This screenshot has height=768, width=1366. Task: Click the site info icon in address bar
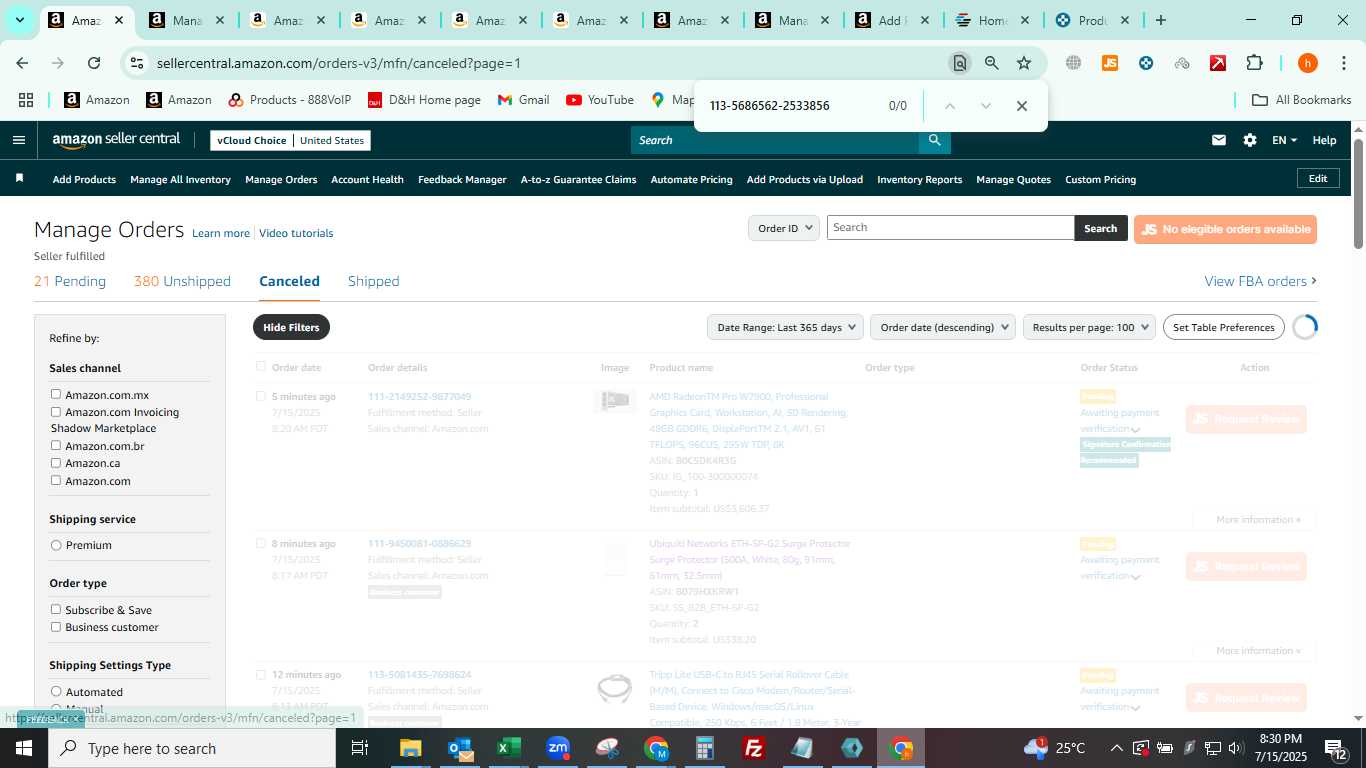[137, 63]
